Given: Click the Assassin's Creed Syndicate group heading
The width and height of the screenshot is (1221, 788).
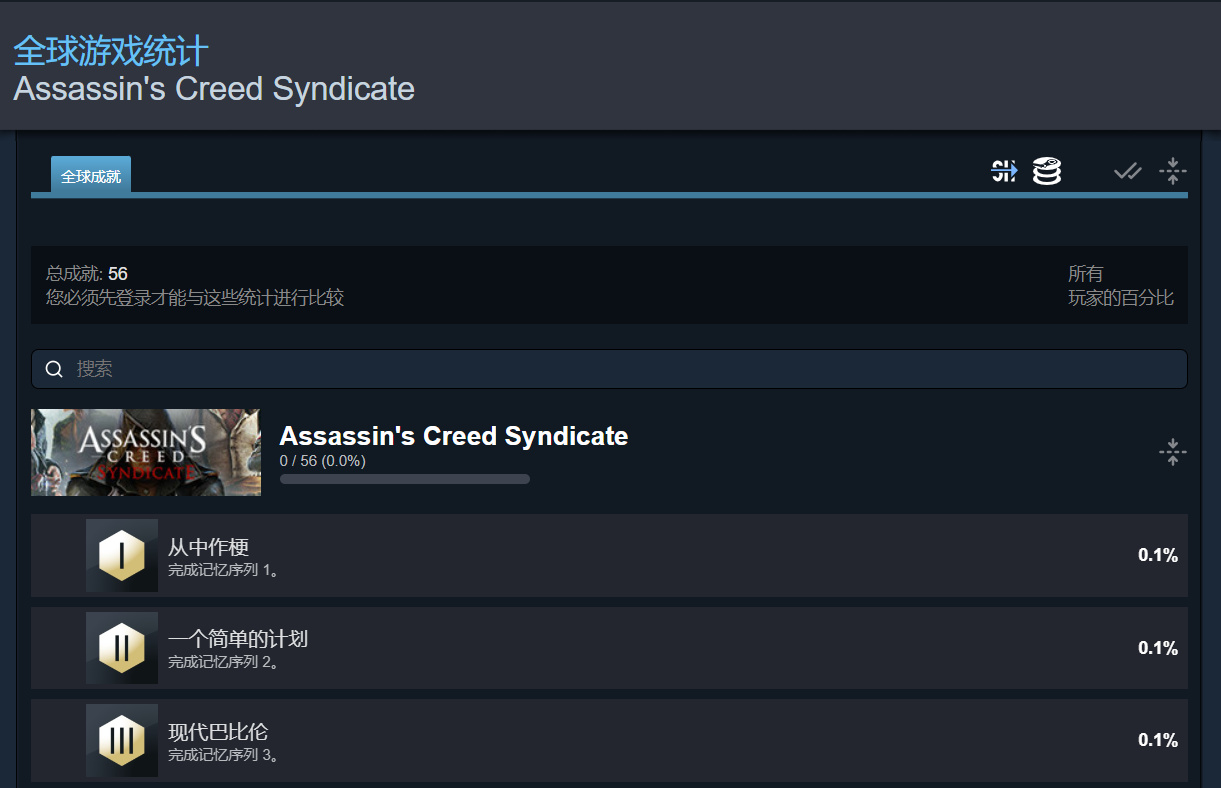Looking at the screenshot, I should coord(453,436).
